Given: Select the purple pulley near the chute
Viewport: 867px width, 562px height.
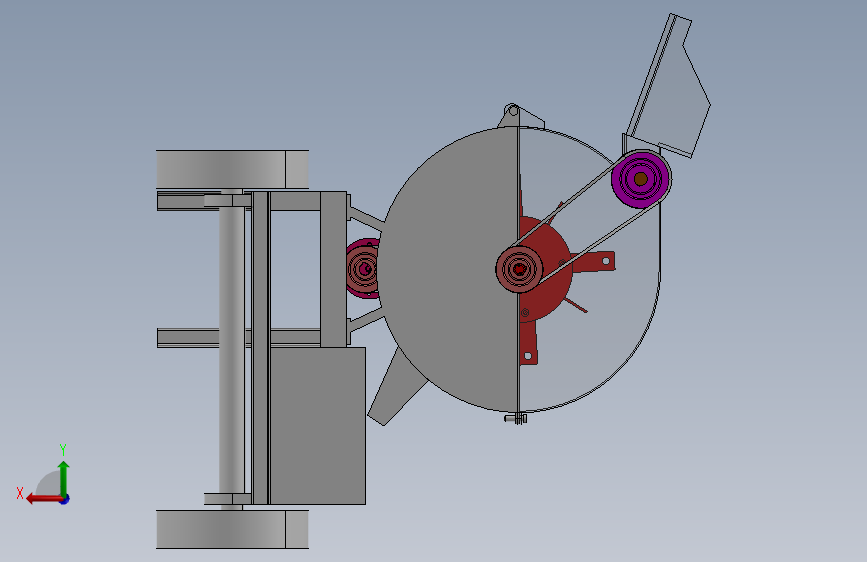Looking at the screenshot, I should coord(641,179).
